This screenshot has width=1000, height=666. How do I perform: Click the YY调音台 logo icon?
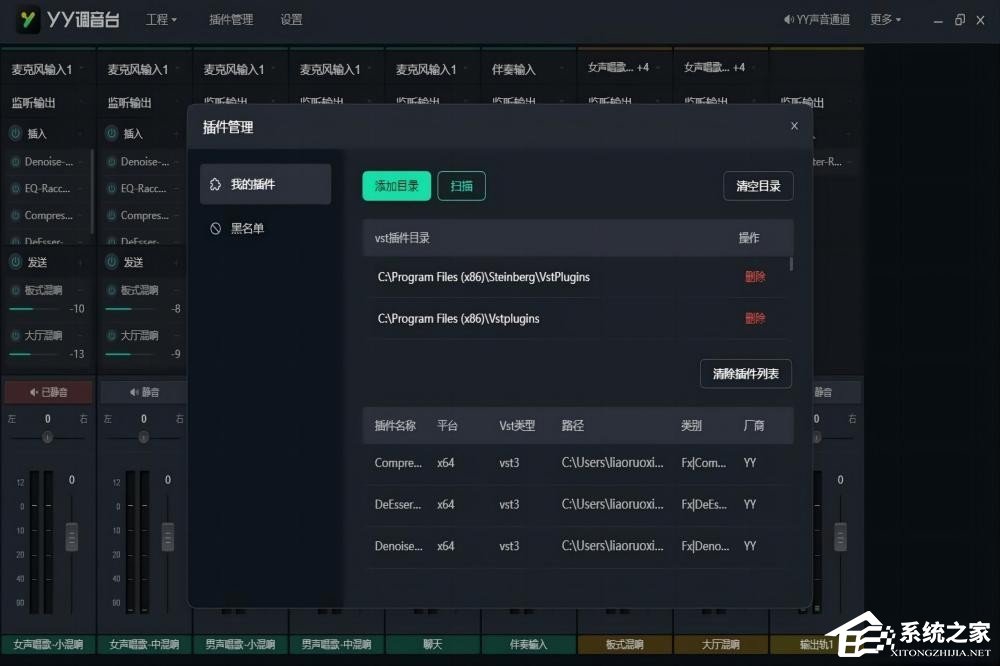coord(27,19)
